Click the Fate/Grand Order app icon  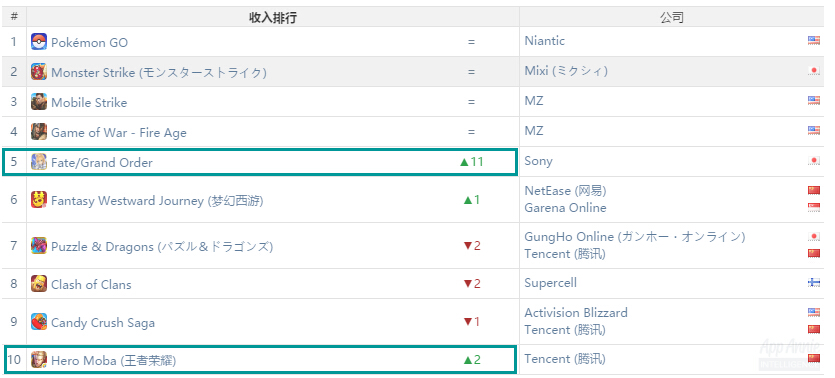[39, 162]
